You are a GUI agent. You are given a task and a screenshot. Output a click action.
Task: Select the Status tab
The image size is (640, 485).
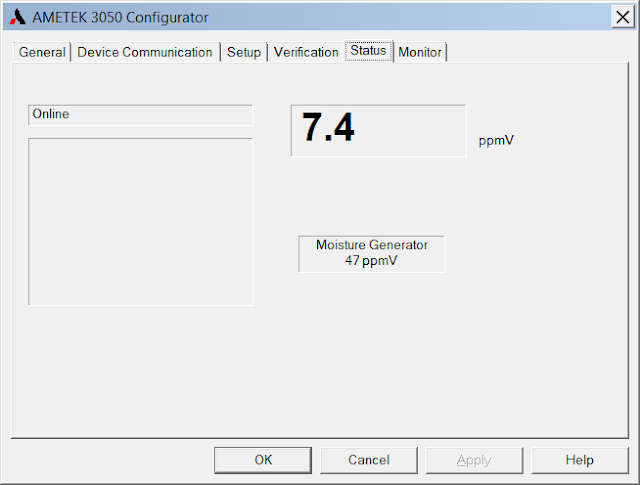pos(368,51)
